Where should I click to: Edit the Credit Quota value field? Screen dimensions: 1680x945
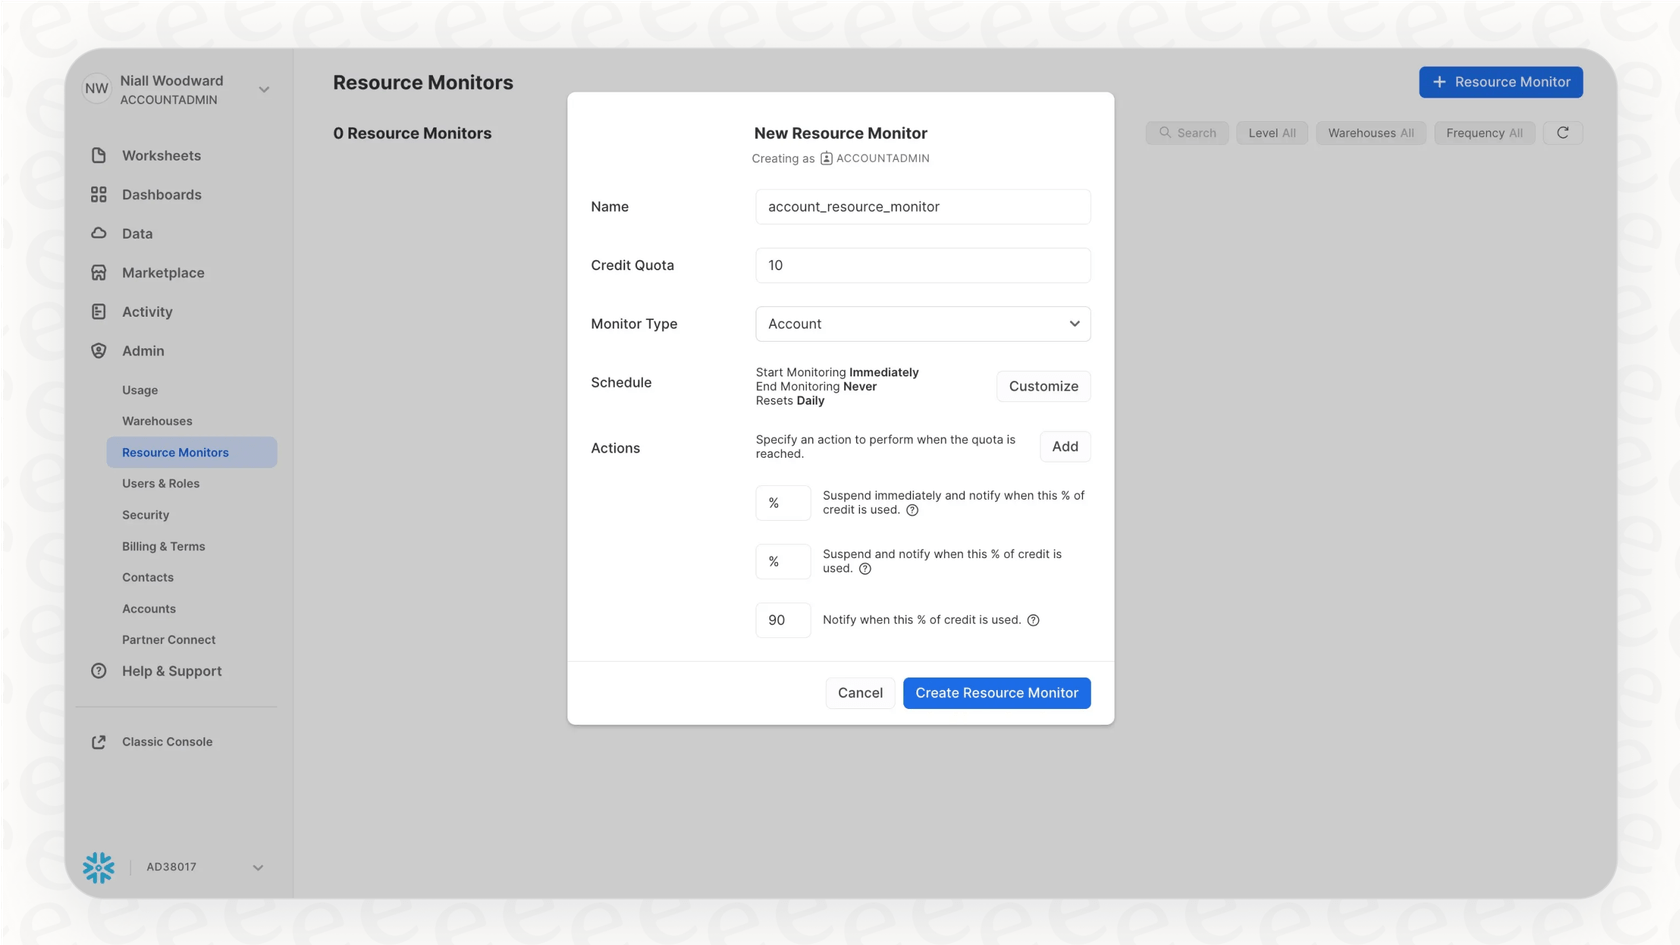[x=921, y=265]
